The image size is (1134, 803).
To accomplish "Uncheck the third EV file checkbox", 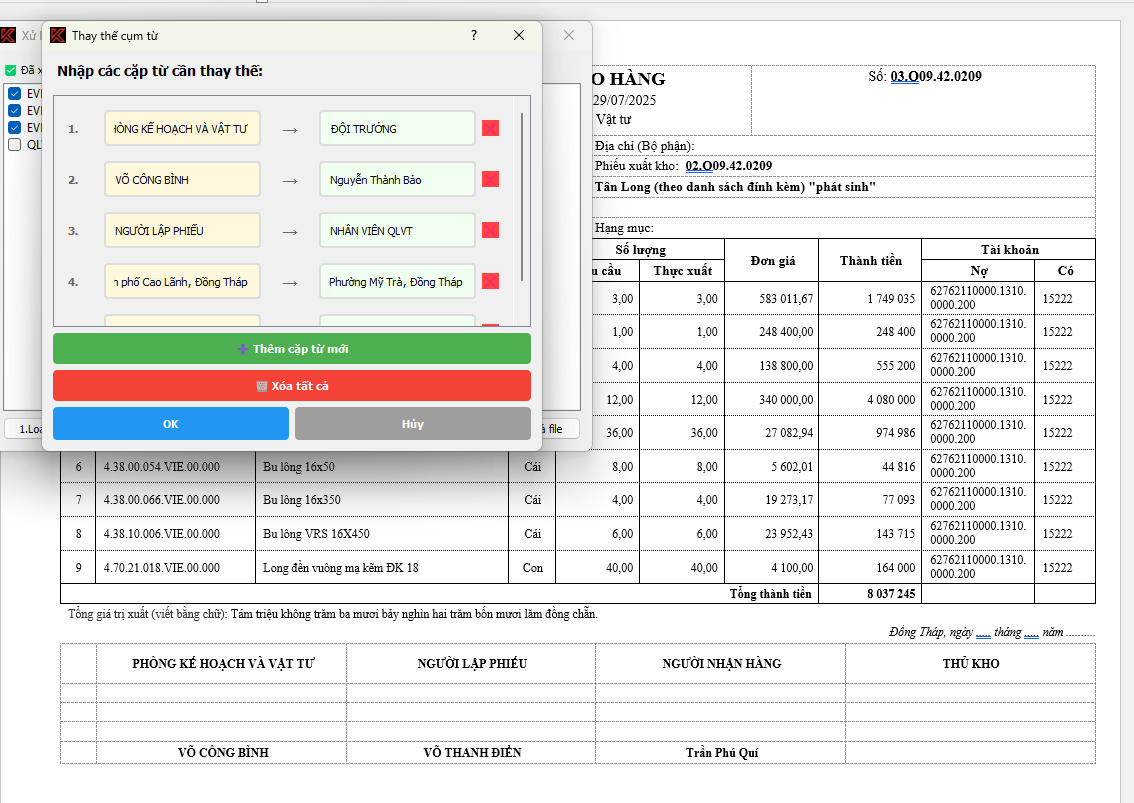I will [x=14, y=128].
